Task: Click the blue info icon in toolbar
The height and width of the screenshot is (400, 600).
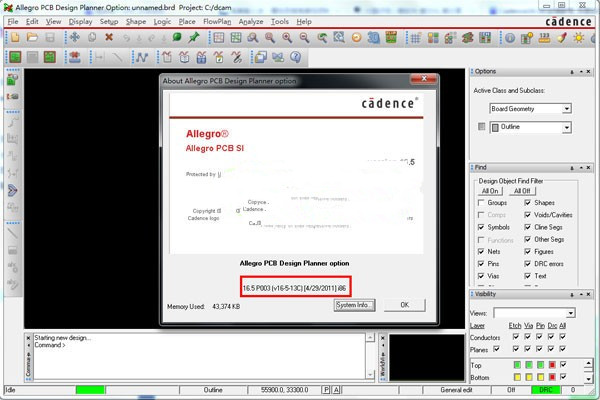Action: pos(509,38)
